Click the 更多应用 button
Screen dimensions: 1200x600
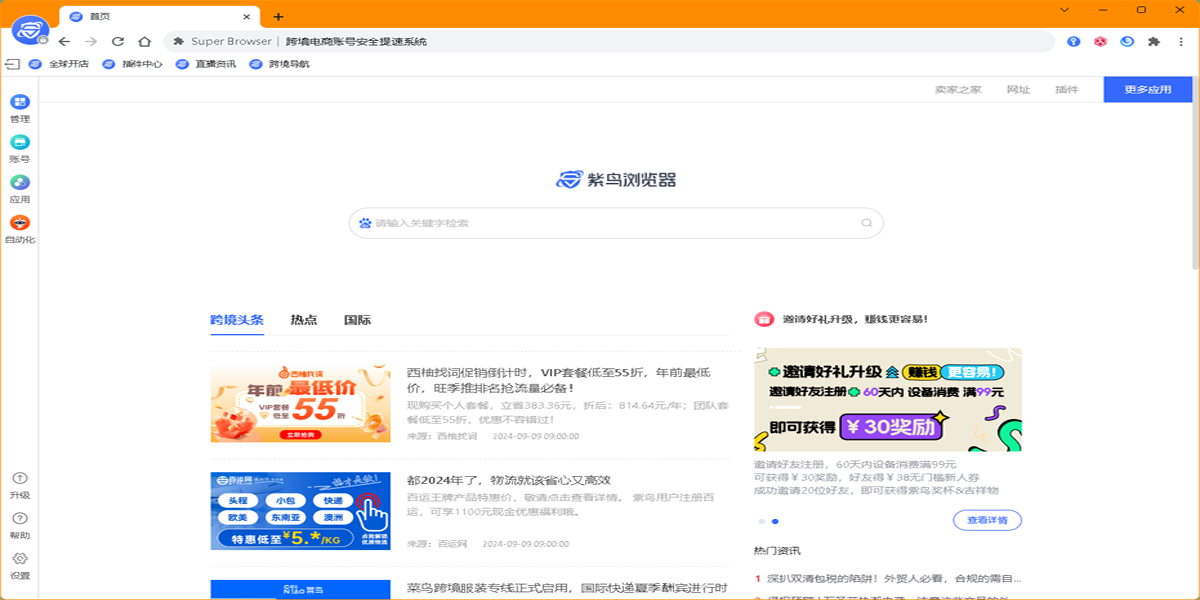point(1147,89)
